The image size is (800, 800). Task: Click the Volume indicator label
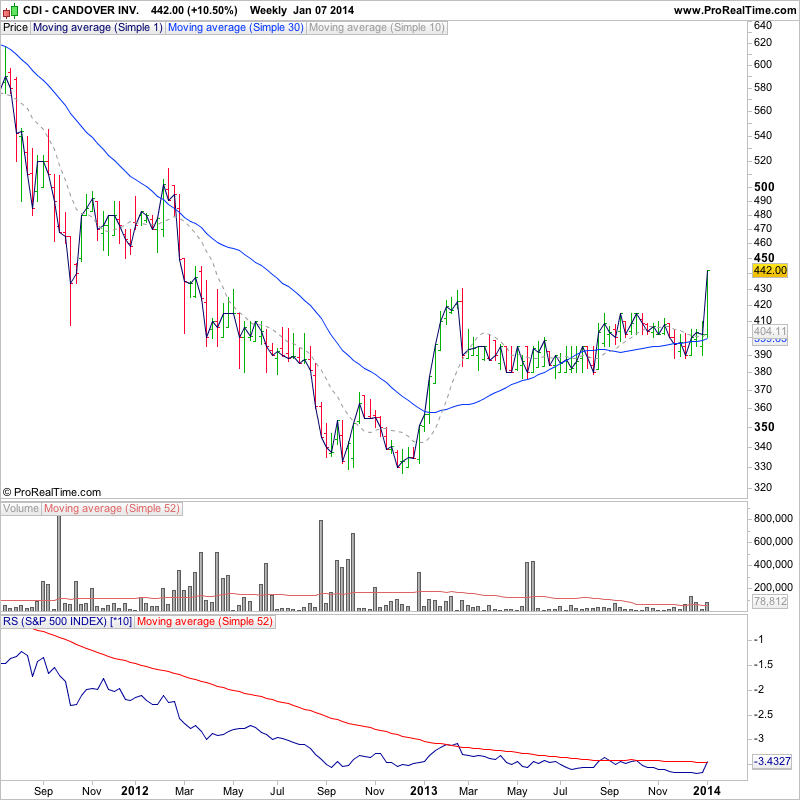(21, 509)
